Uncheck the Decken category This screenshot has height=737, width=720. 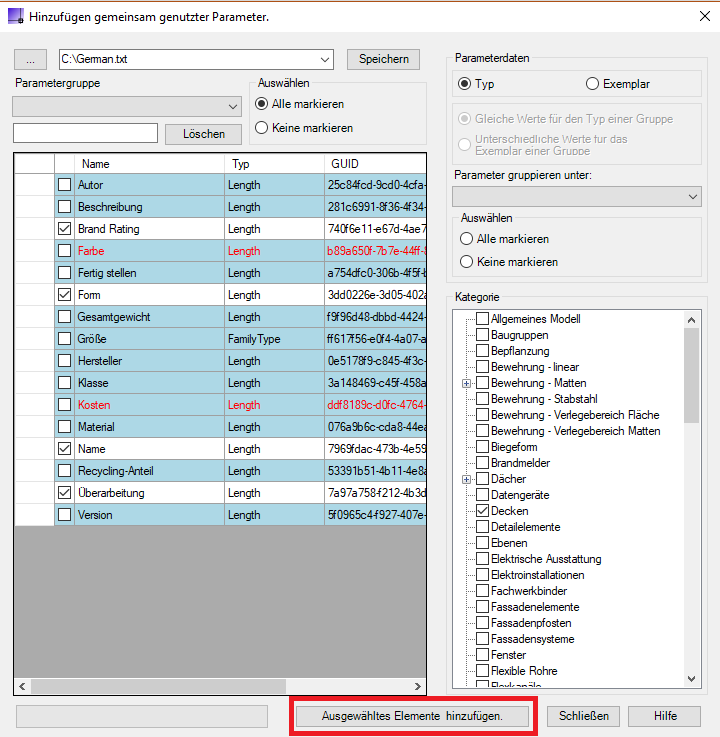click(x=482, y=510)
